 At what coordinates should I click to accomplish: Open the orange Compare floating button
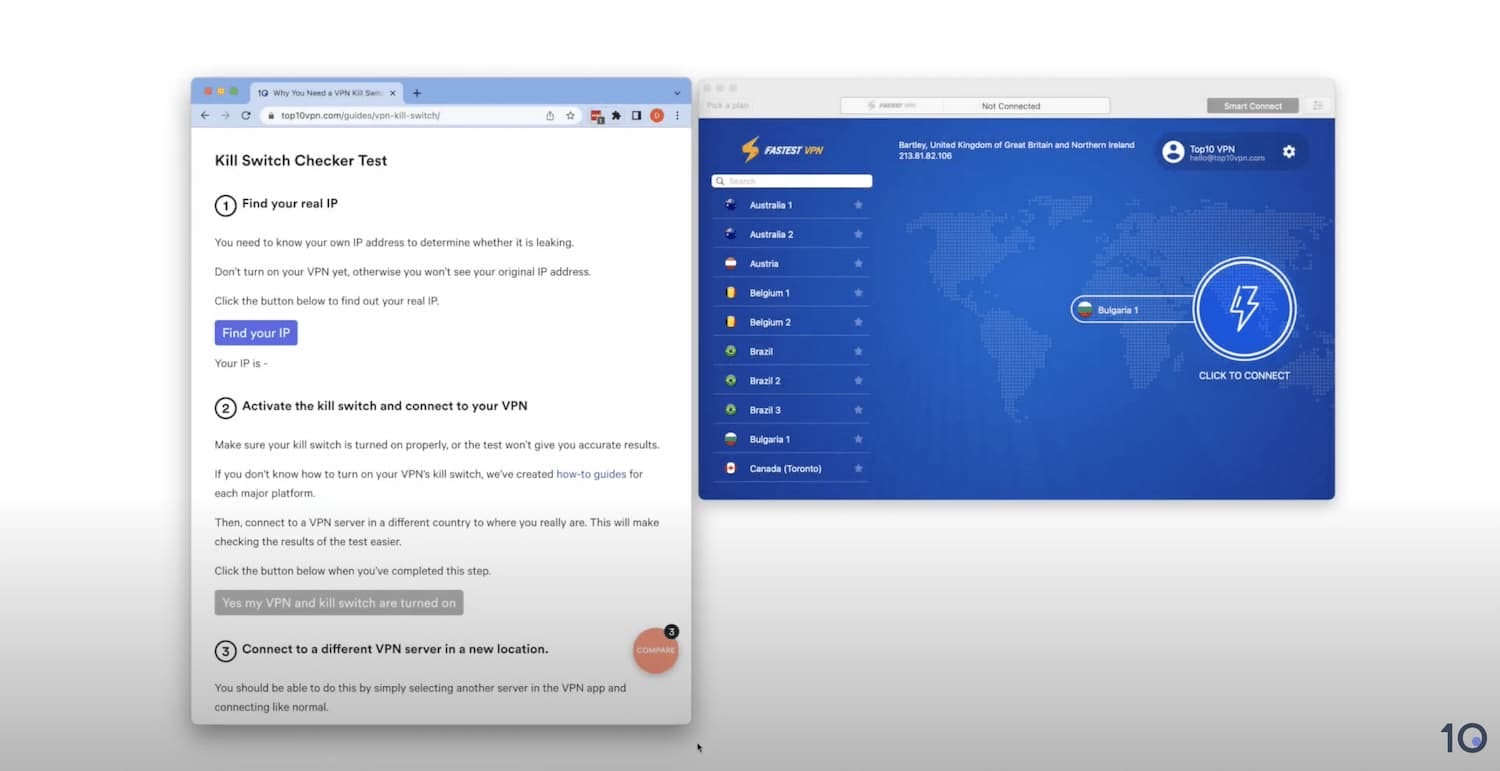tap(656, 650)
